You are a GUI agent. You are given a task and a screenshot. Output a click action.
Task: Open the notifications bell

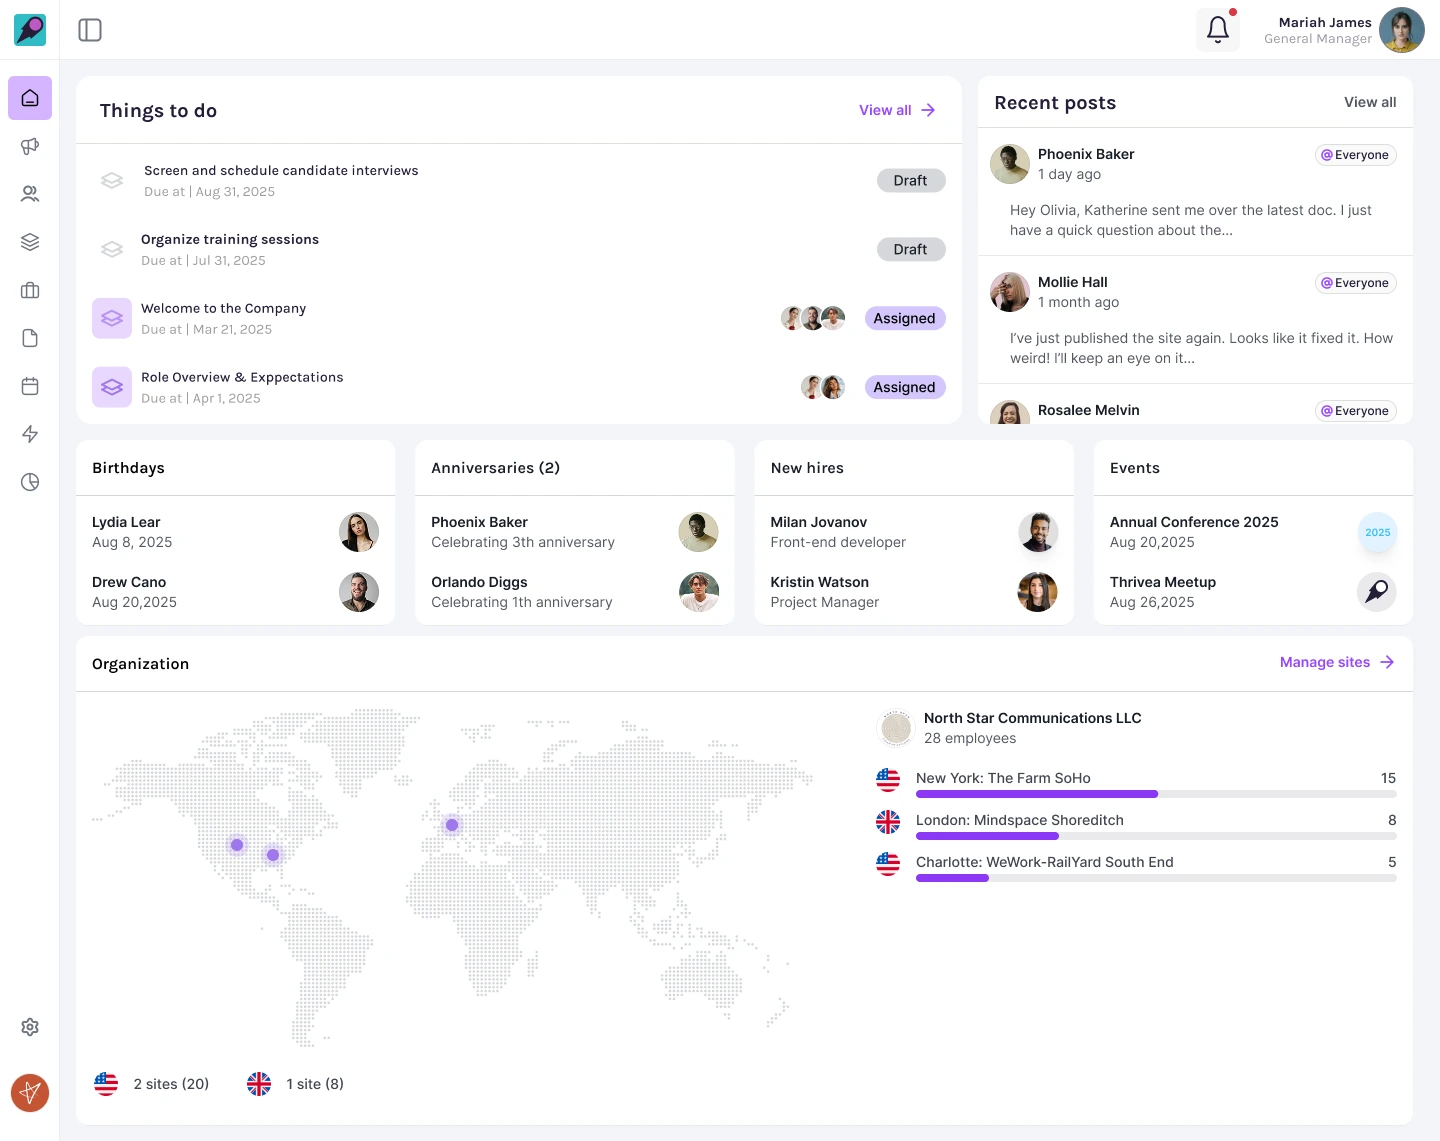1217,30
